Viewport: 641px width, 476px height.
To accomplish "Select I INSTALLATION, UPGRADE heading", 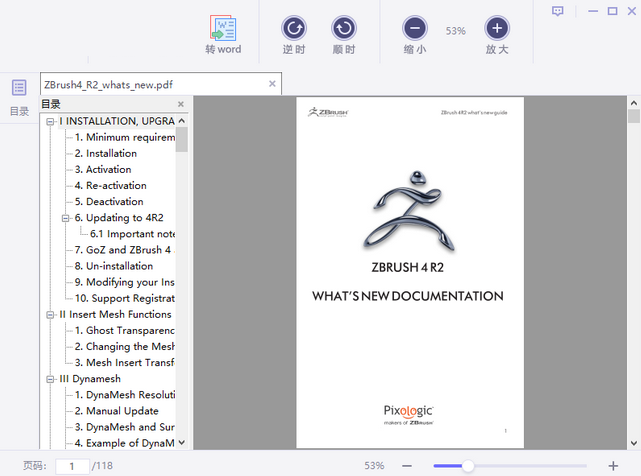I will pos(117,121).
